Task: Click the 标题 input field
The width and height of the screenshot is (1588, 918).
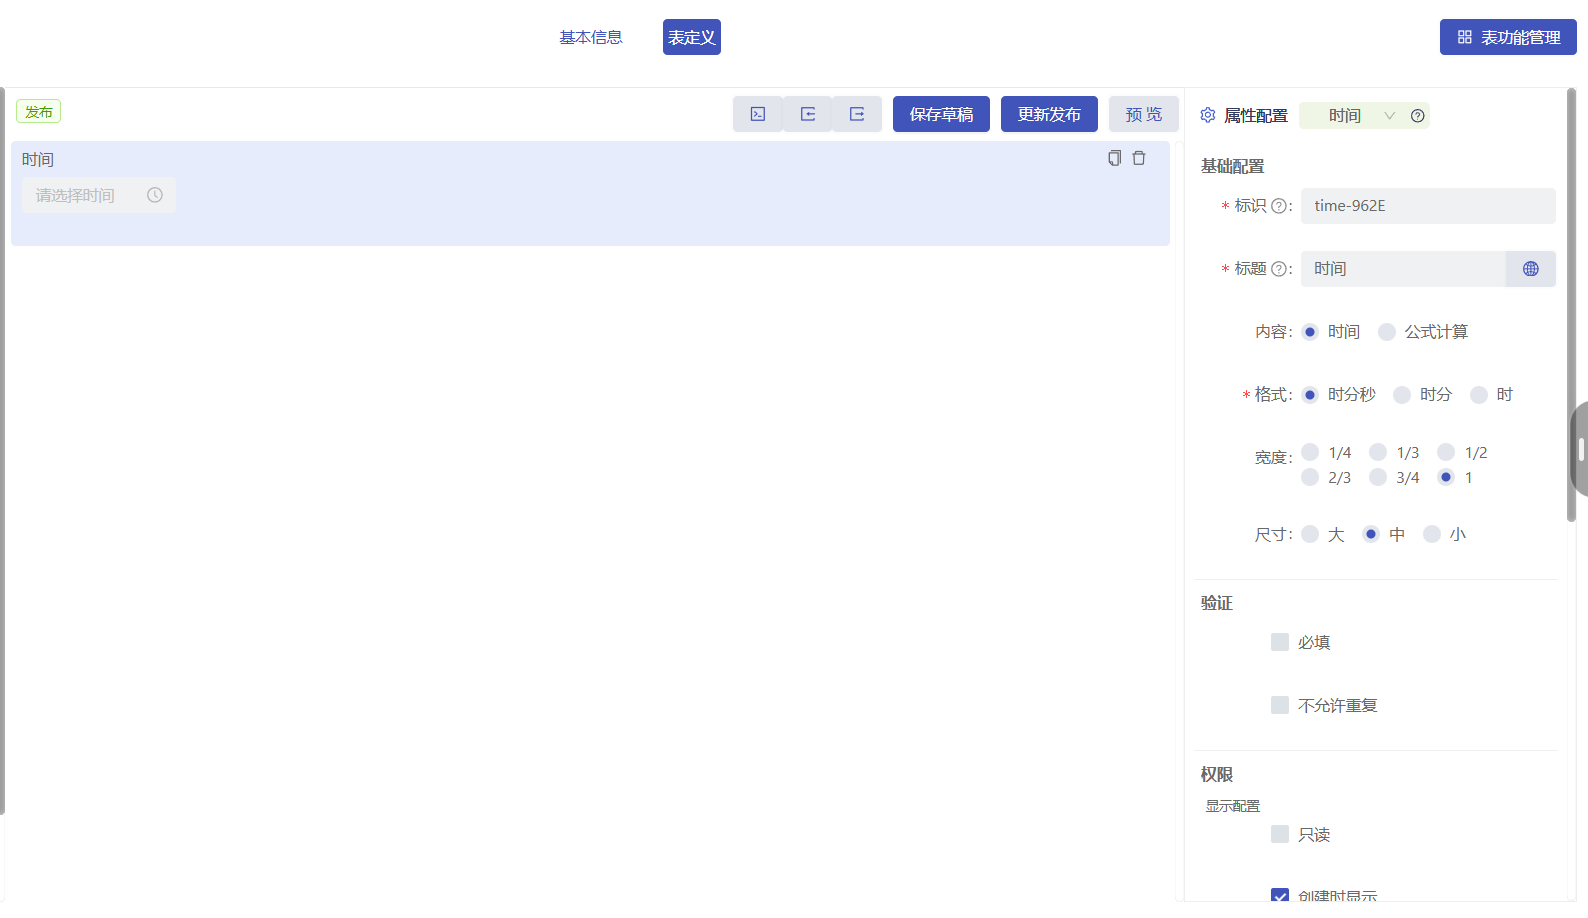Action: [1403, 269]
